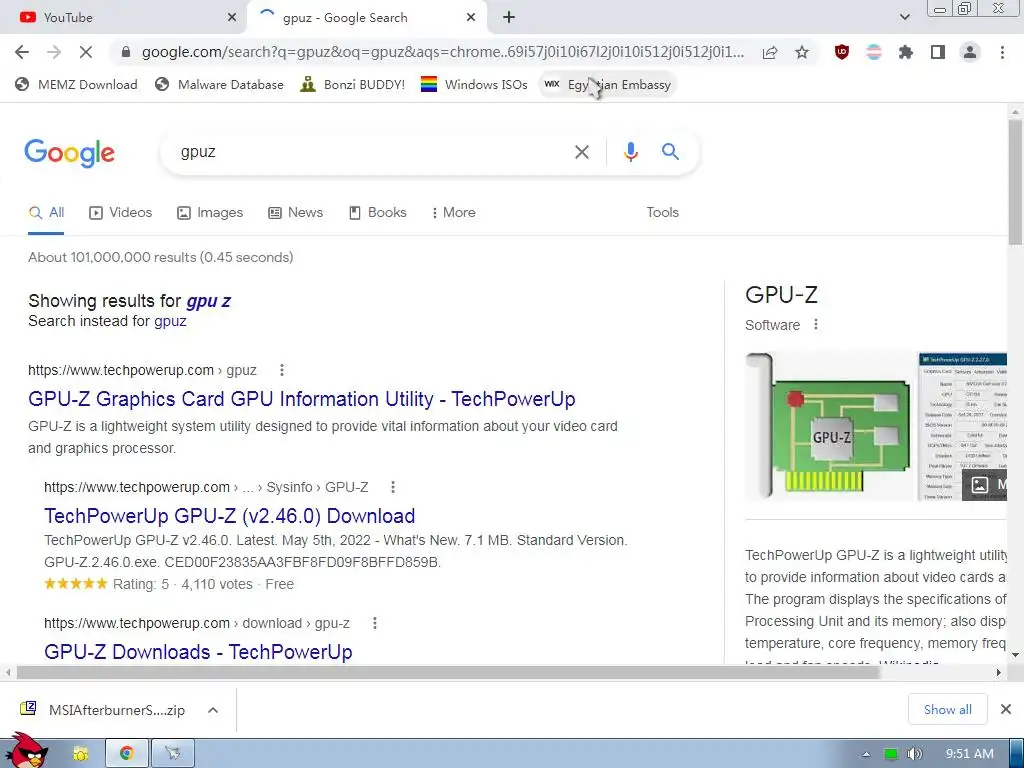Switch to the YouTube tab

[123, 18]
